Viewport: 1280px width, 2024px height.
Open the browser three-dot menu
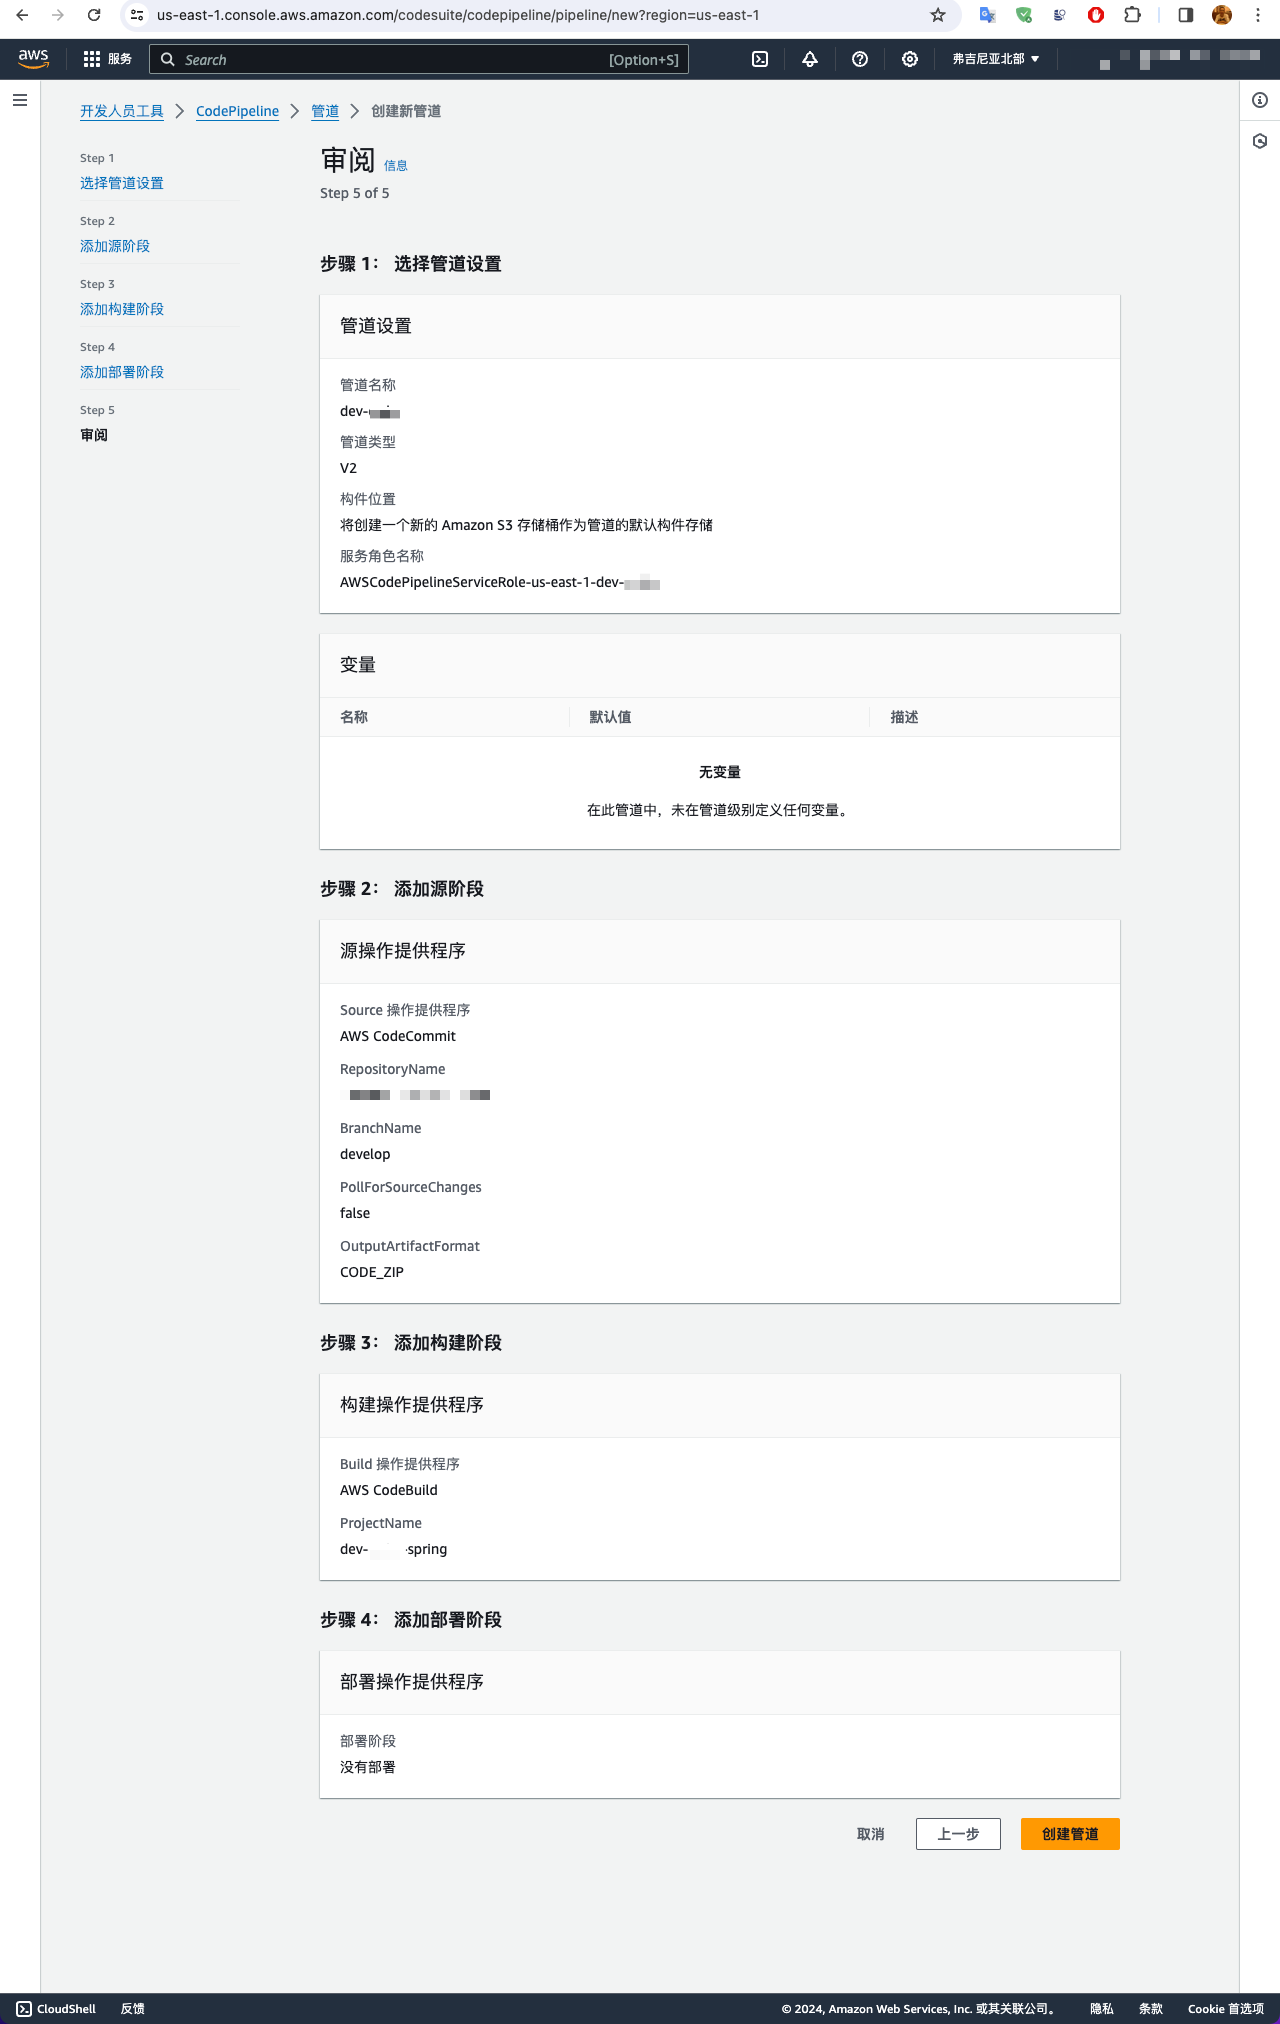[x=1258, y=15]
